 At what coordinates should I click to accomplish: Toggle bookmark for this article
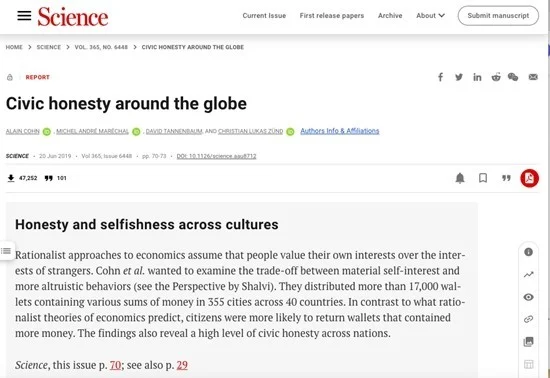pos(483,178)
